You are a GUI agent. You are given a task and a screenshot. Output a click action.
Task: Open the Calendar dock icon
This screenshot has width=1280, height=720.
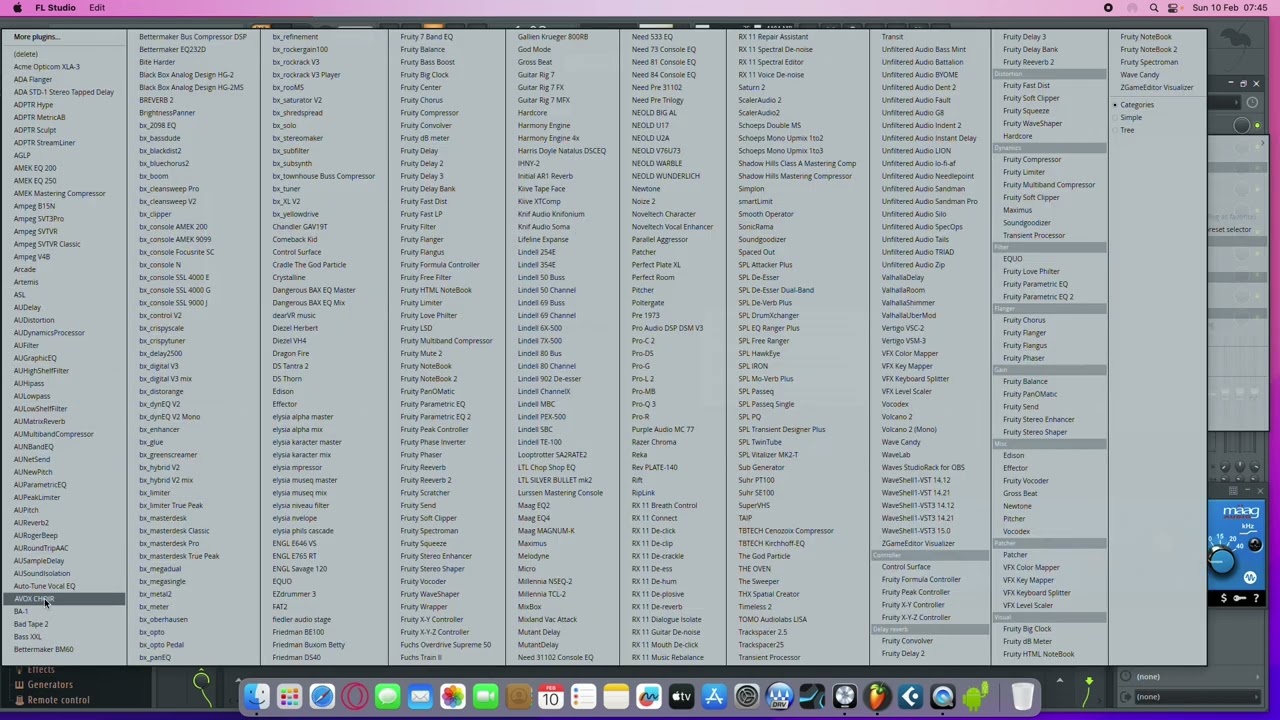[551, 696]
